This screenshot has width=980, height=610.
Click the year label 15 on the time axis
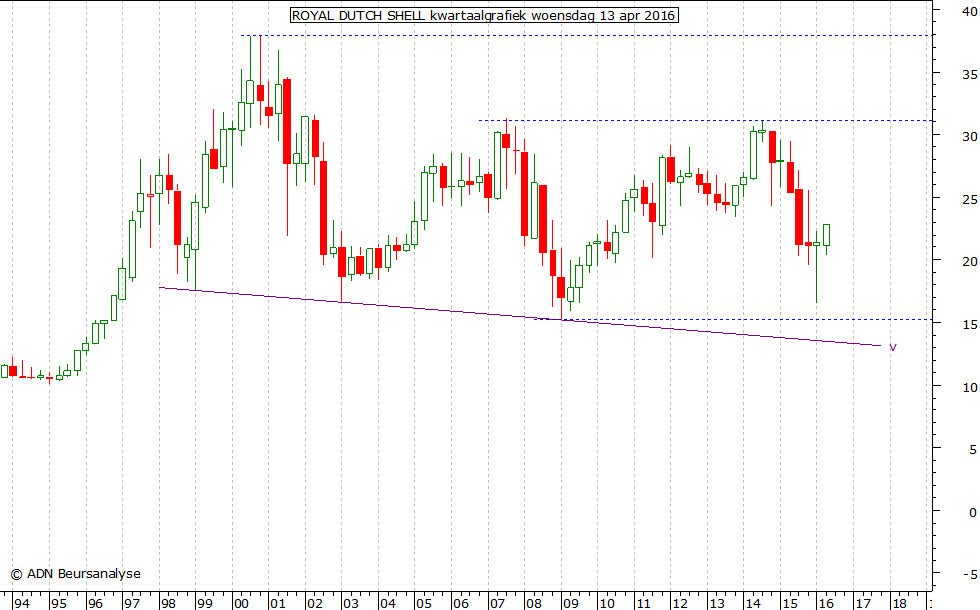(x=789, y=604)
